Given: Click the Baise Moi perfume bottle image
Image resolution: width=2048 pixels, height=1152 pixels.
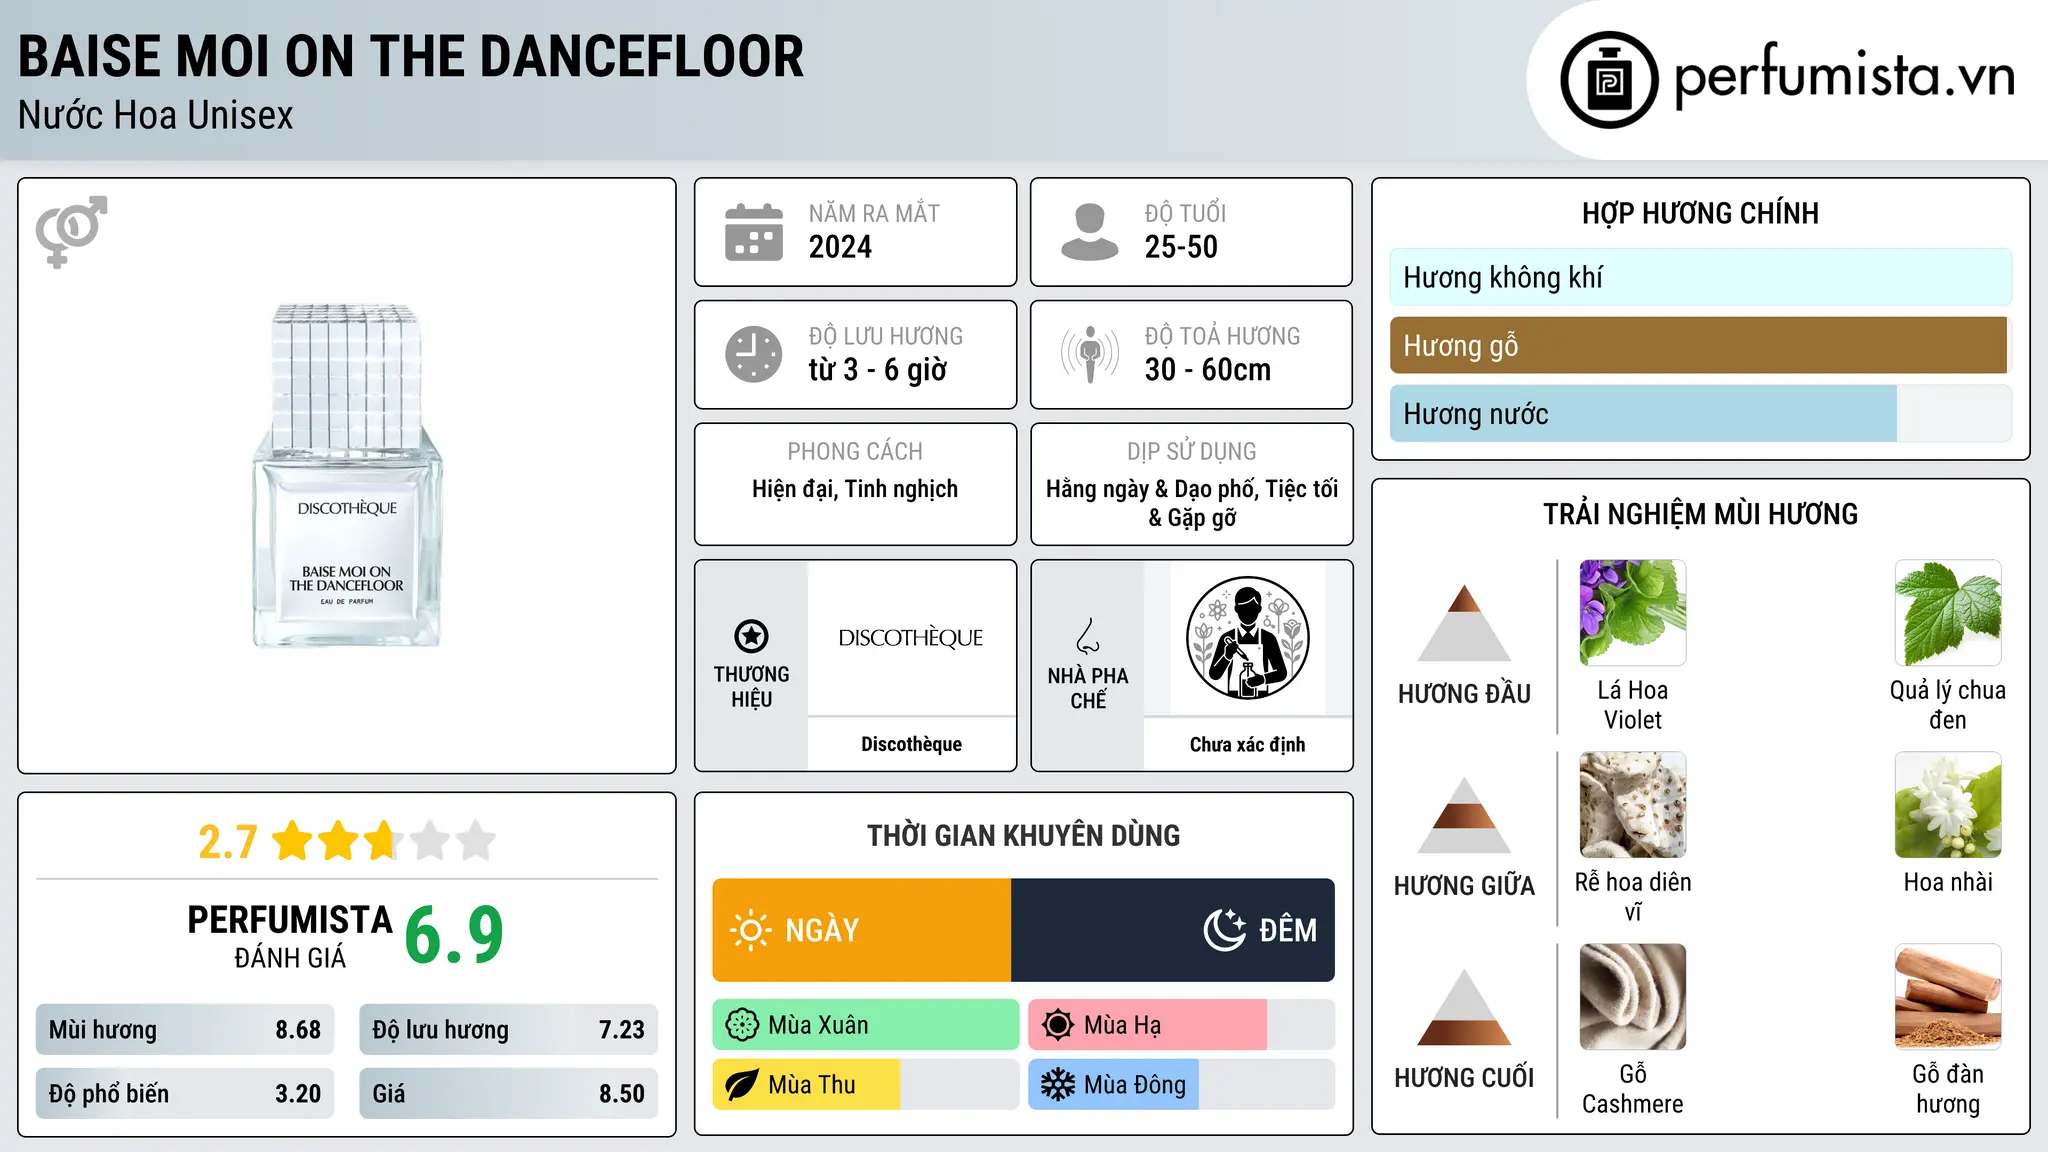Looking at the screenshot, I should click(347, 476).
